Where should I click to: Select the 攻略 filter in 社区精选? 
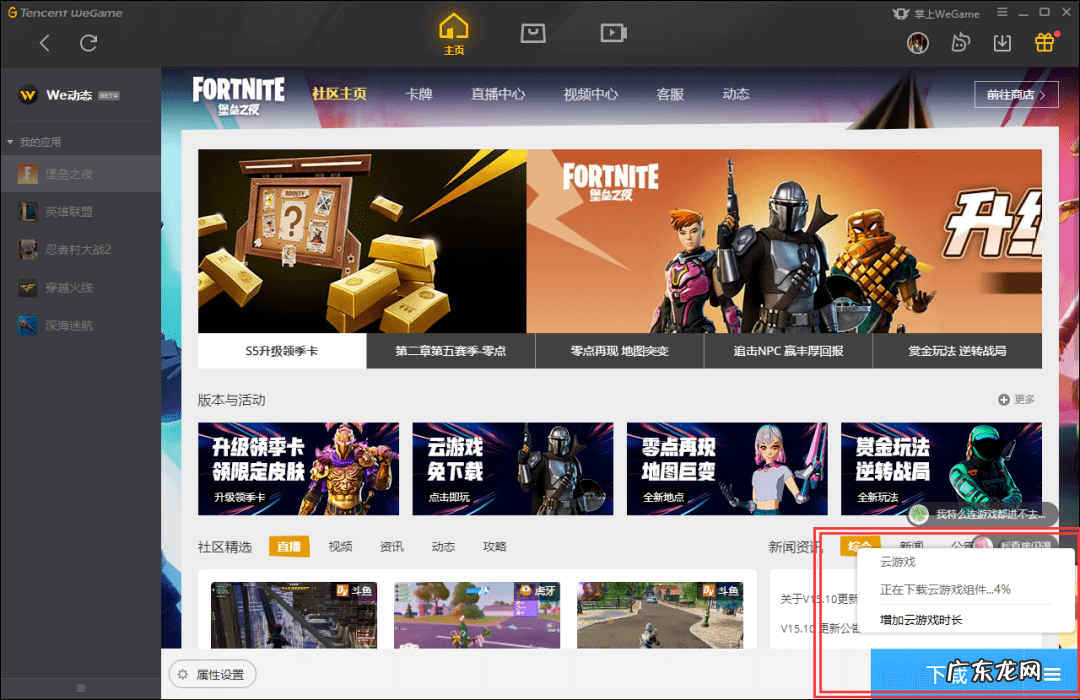(x=495, y=546)
